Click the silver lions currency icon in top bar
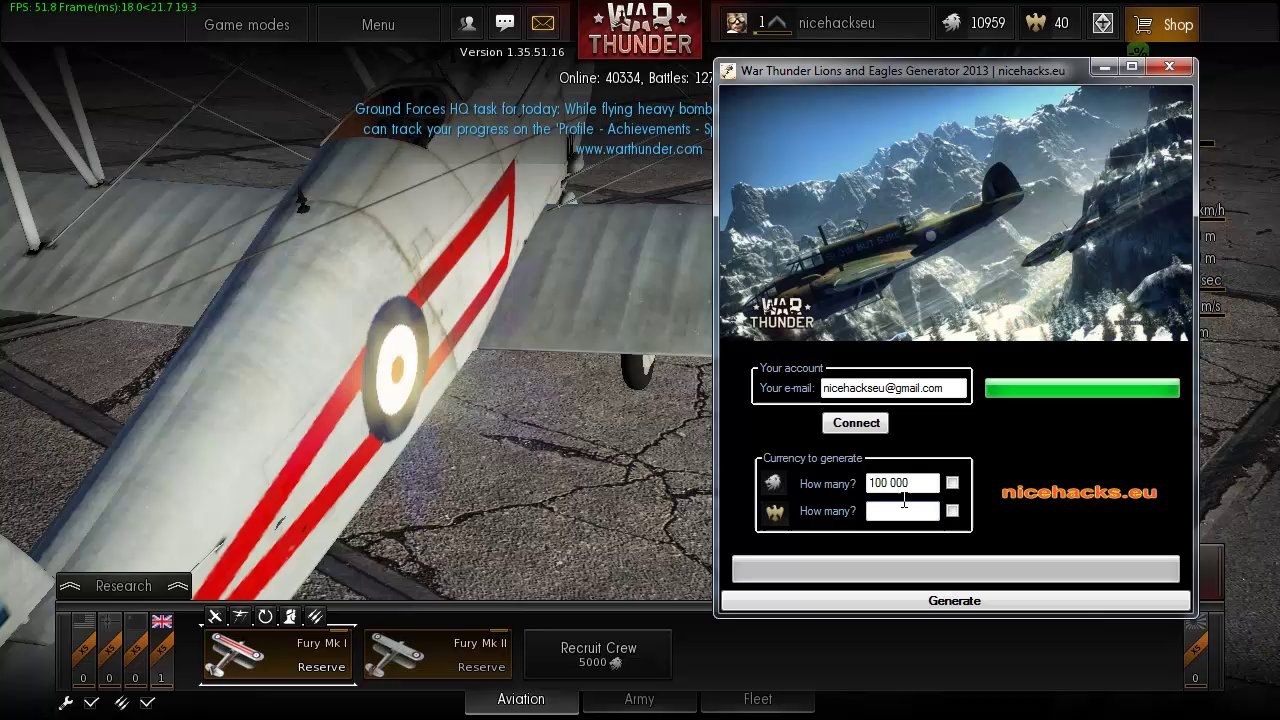Image resolution: width=1280 pixels, height=720 pixels. 951,23
